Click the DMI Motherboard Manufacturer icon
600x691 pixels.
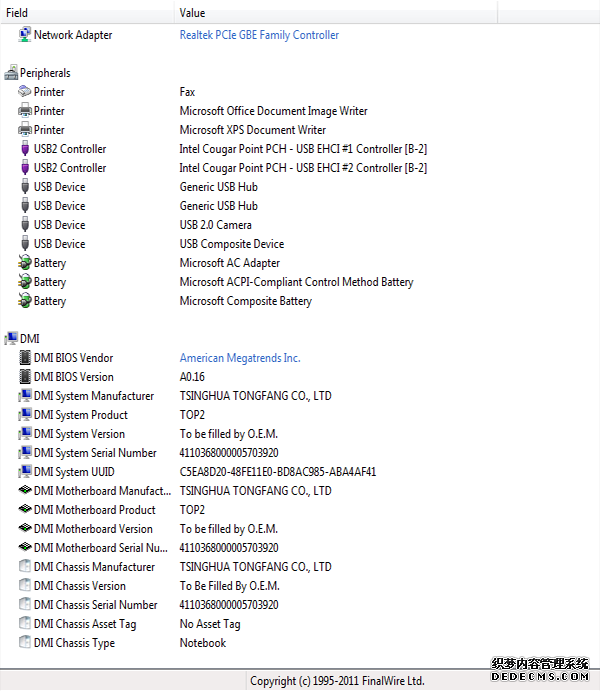pos(25,490)
